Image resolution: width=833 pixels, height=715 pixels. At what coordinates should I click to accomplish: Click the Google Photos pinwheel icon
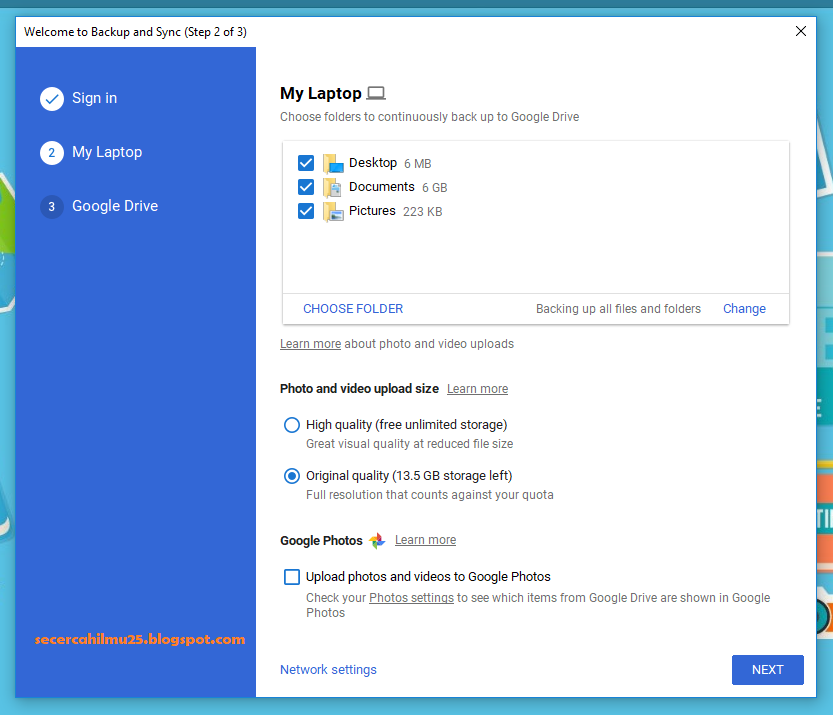click(377, 541)
